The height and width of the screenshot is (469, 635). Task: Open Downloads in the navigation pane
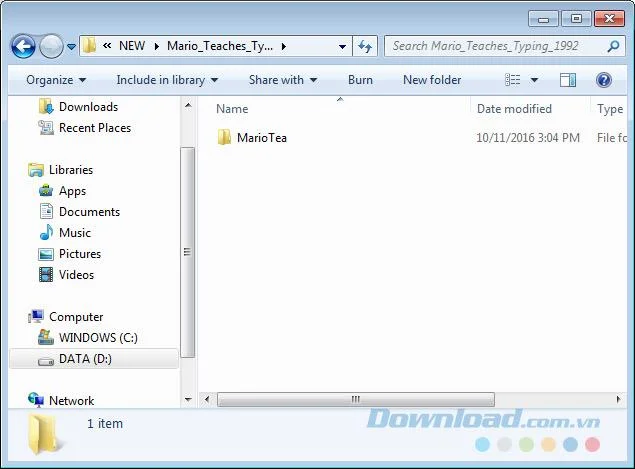(88, 107)
